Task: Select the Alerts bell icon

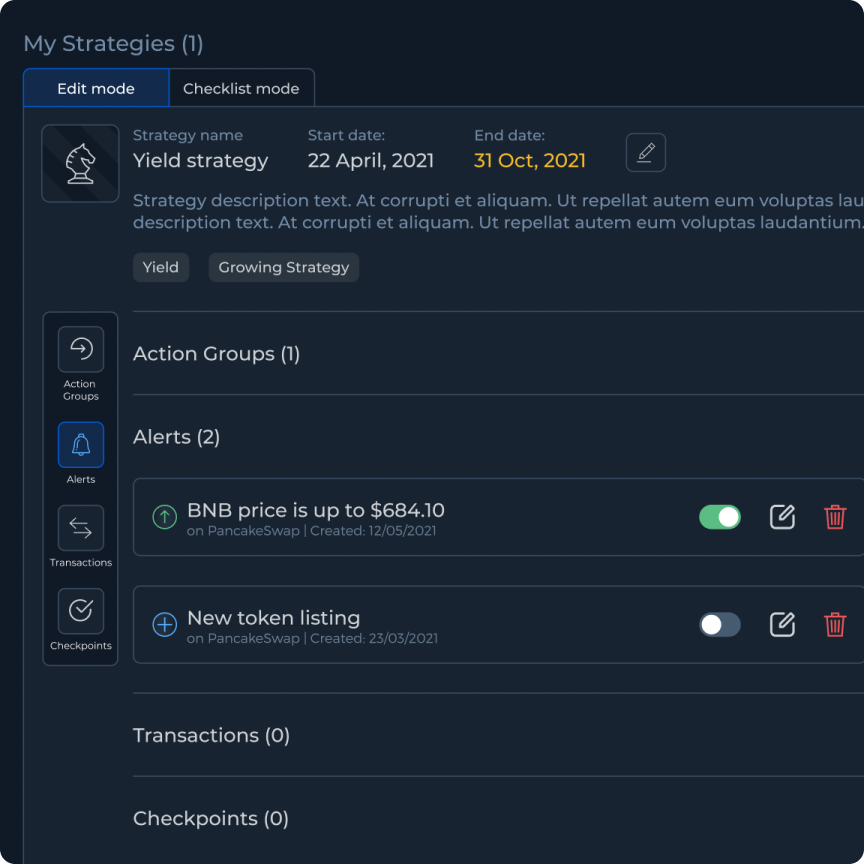Action: pos(81,445)
